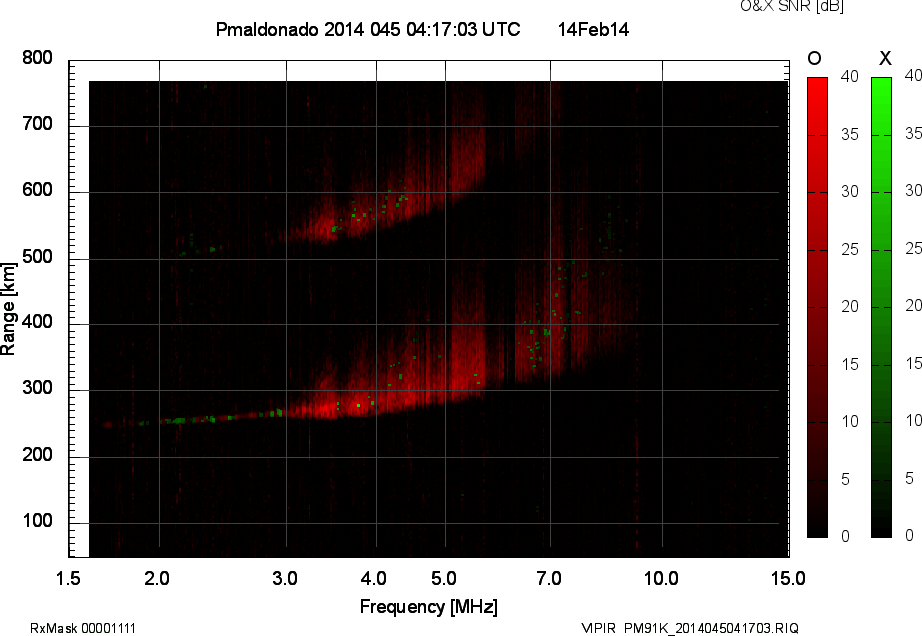The image size is (922, 636).
Task: Select the 'O' label above red colorbar
Action: pyautogui.click(x=814, y=58)
